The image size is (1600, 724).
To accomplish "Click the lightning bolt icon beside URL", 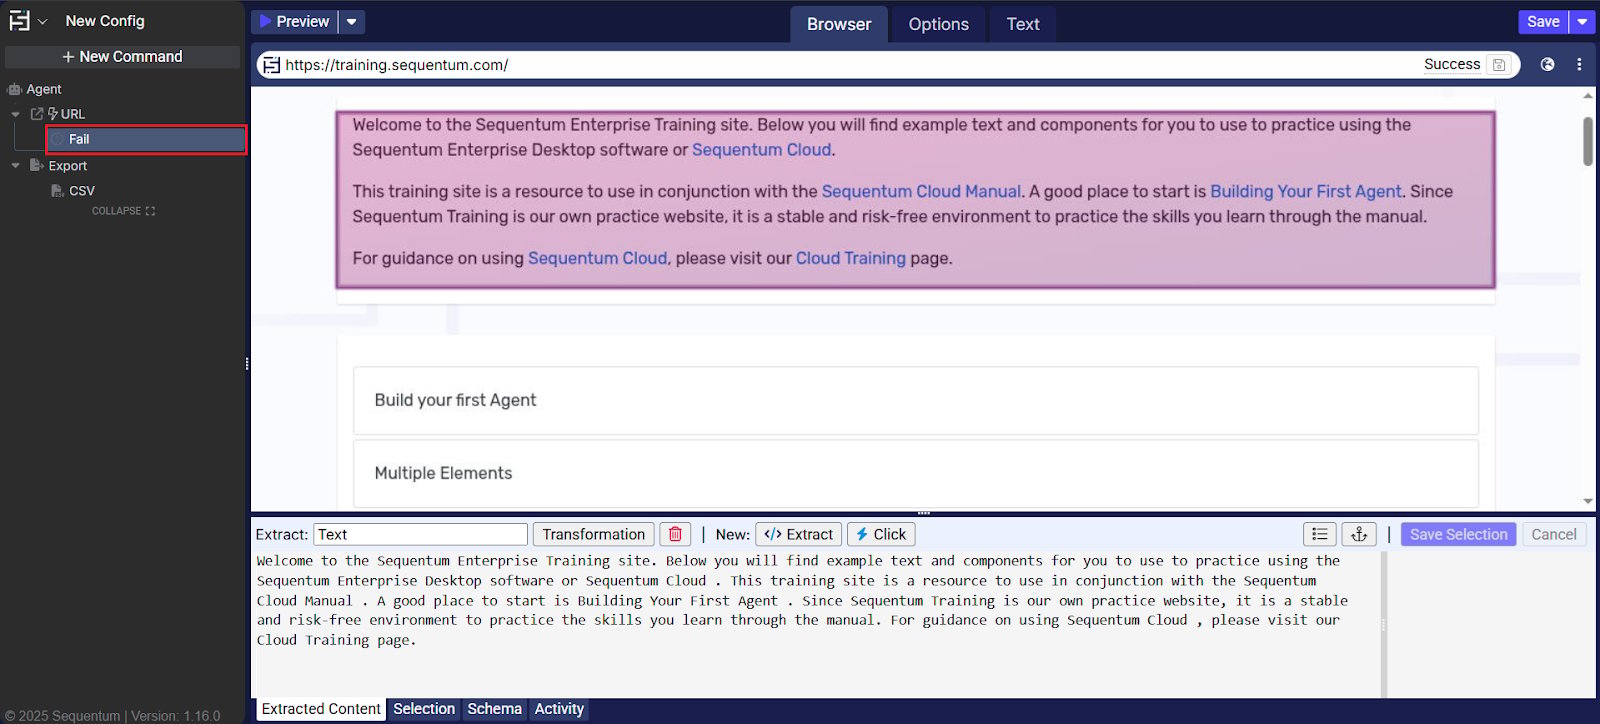I will click(x=53, y=114).
